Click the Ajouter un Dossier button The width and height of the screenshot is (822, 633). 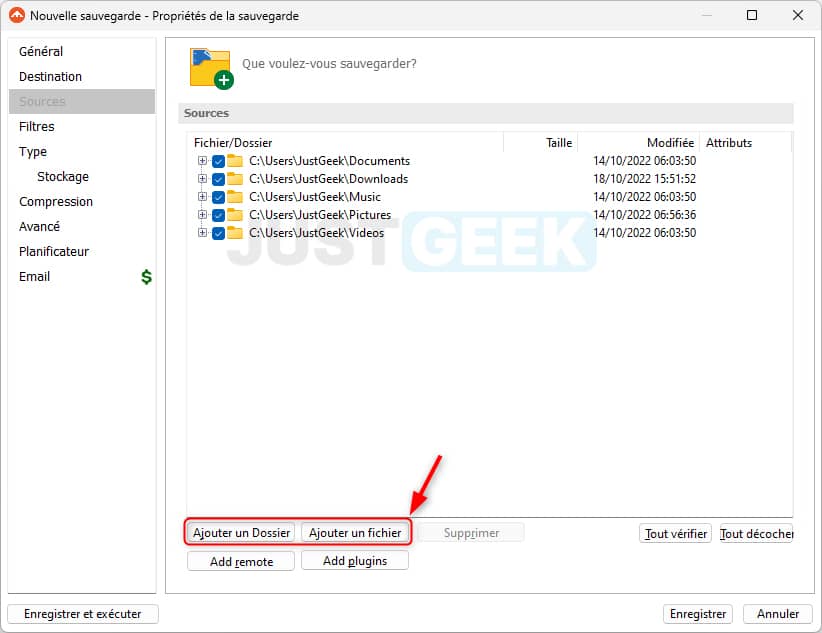click(x=241, y=532)
